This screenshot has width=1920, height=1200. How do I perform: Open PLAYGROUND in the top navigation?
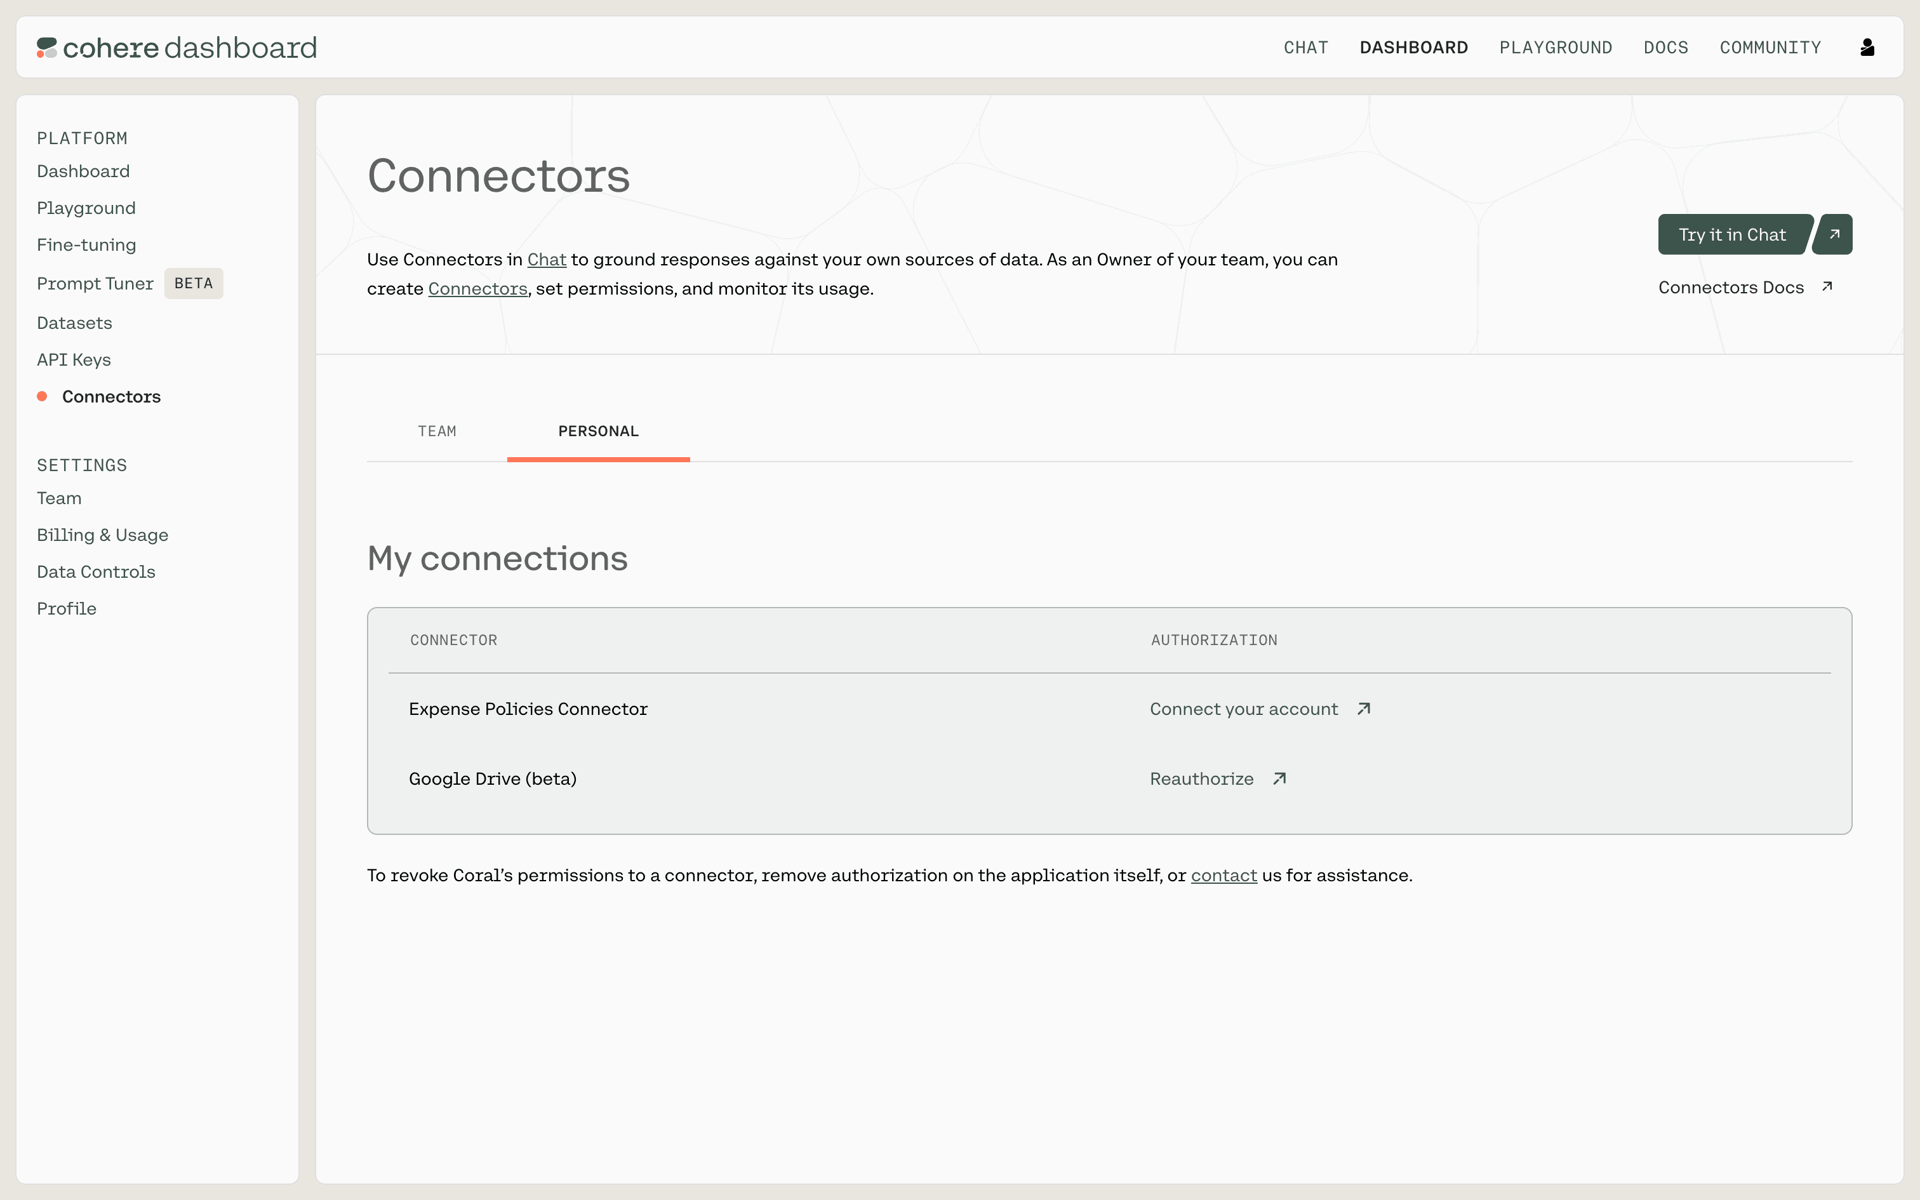coord(1556,47)
